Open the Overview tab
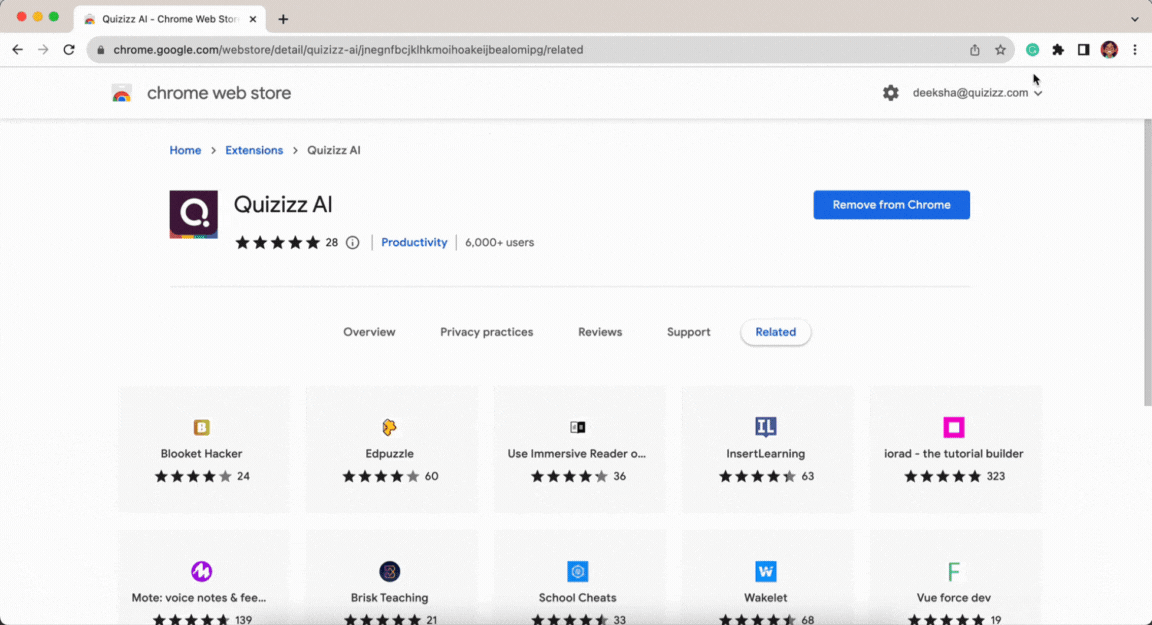The height and width of the screenshot is (625, 1152). (x=369, y=332)
